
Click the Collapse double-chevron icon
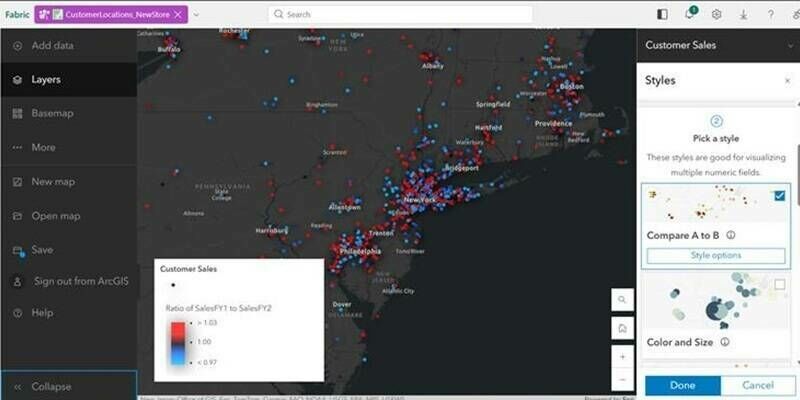click(x=17, y=387)
